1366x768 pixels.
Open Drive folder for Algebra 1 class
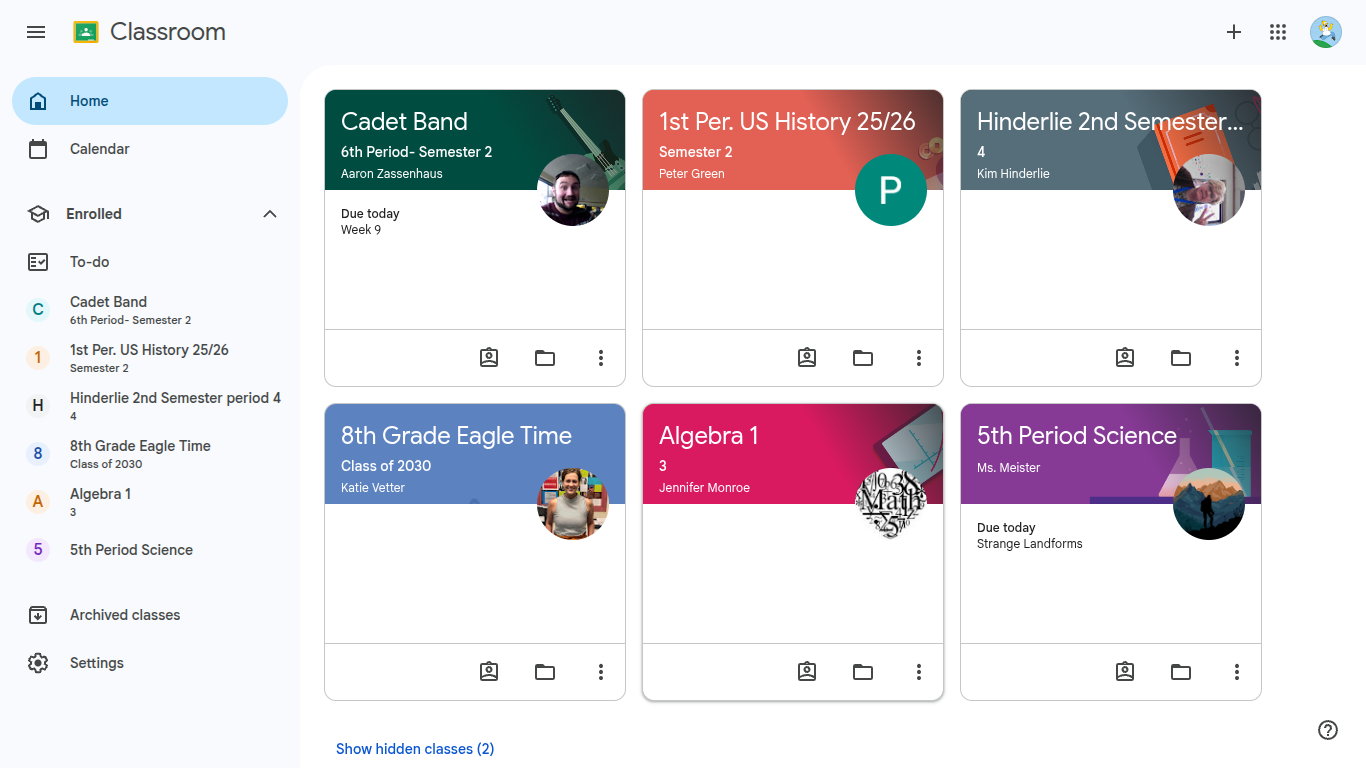pyautogui.click(x=863, y=672)
